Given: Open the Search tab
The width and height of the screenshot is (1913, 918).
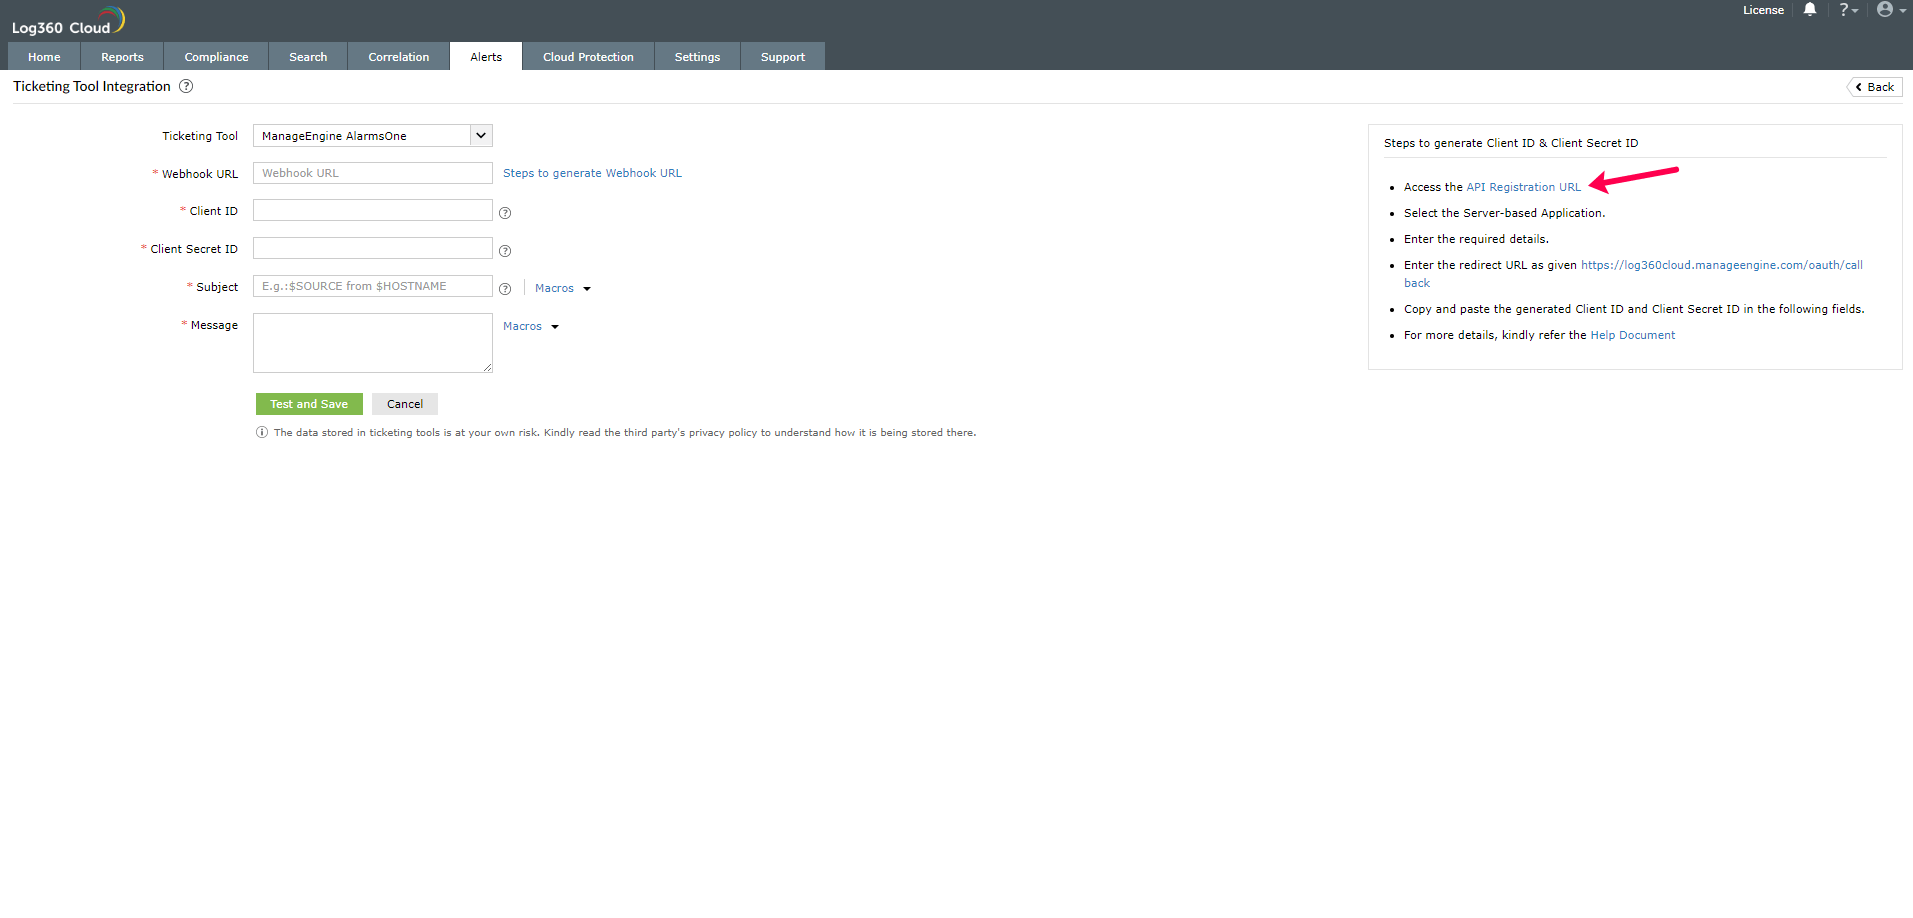Looking at the screenshot, I should (308, 57).
